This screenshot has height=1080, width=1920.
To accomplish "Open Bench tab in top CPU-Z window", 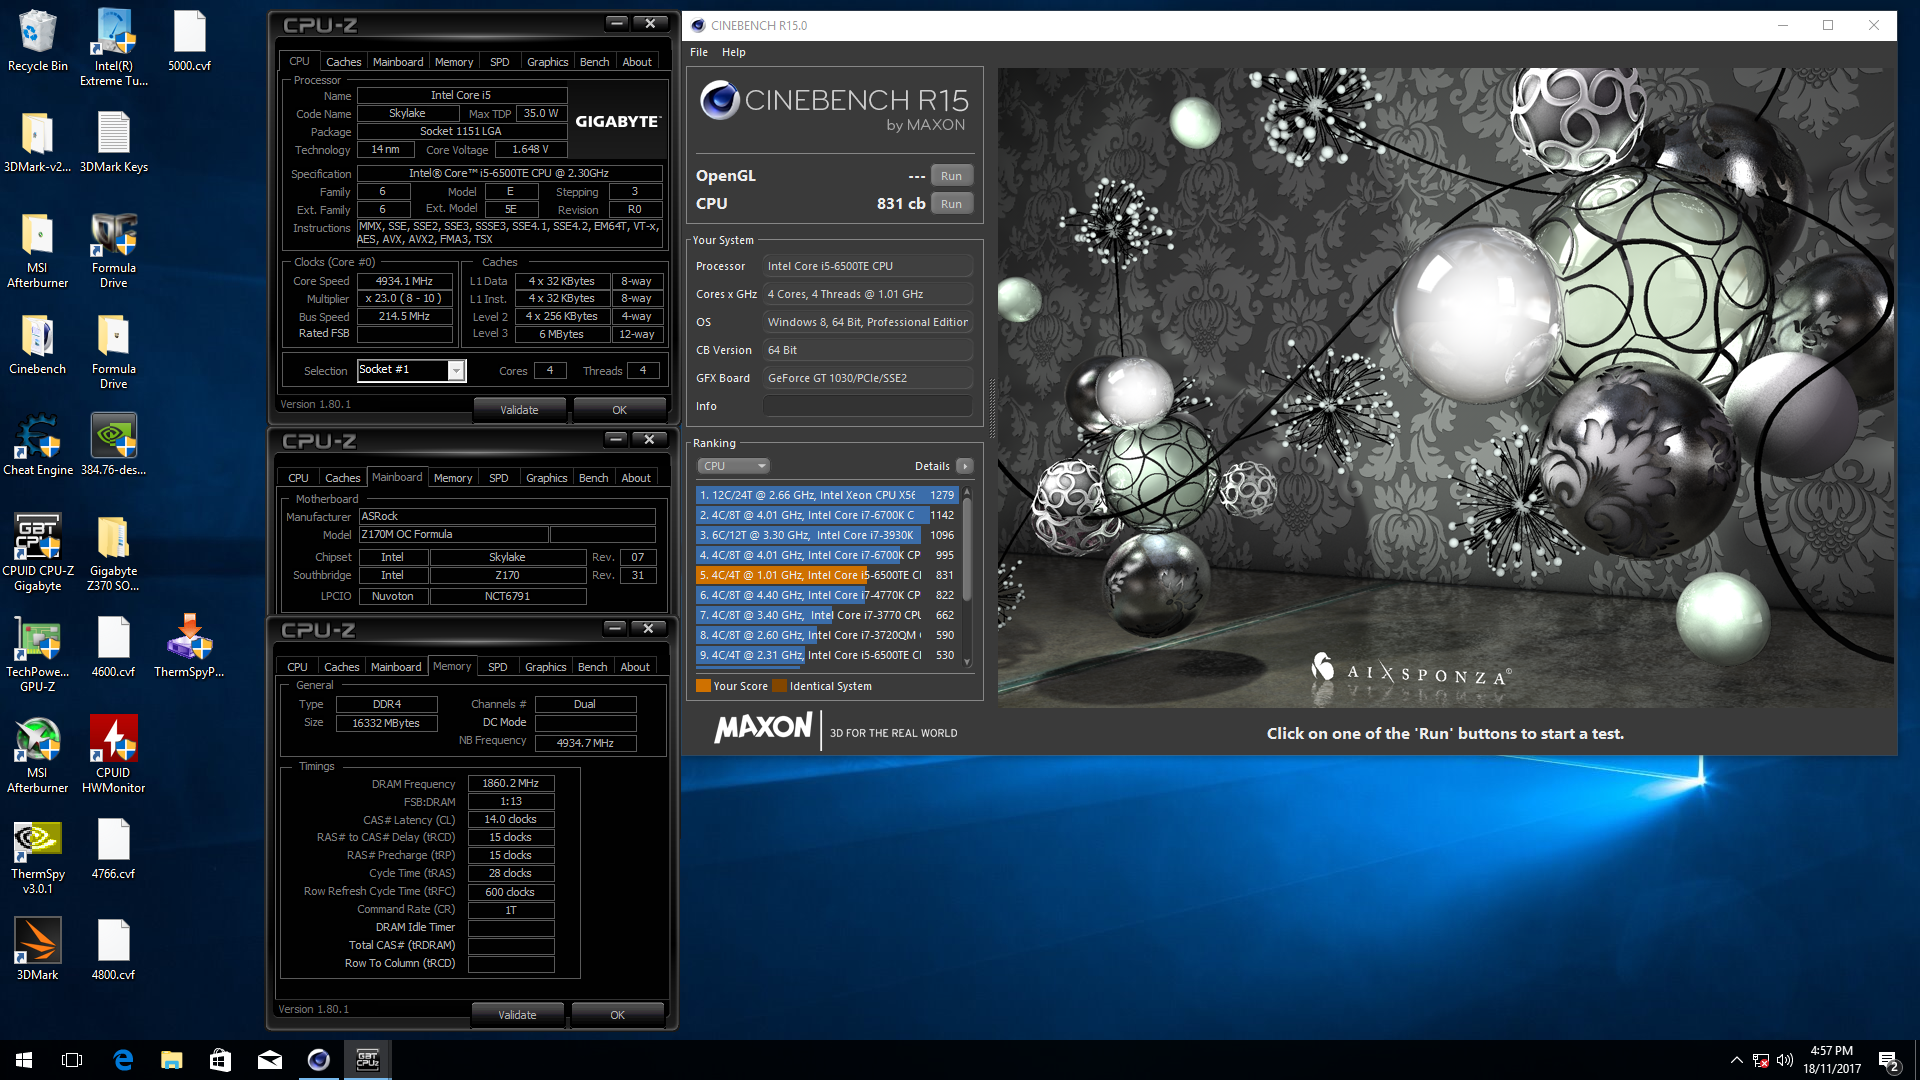I will click(x=595, y=62).
